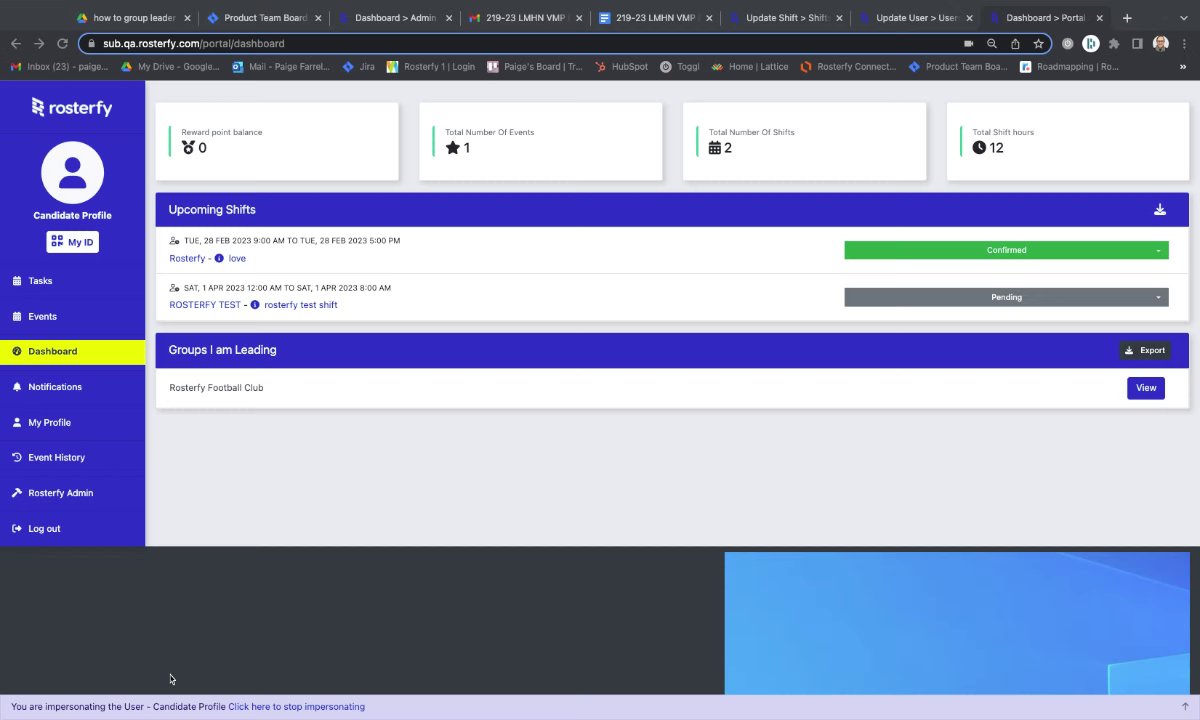1200x720 pixels.
Task: Click the zoom magnifier icon in address bar
Action: 992,44
